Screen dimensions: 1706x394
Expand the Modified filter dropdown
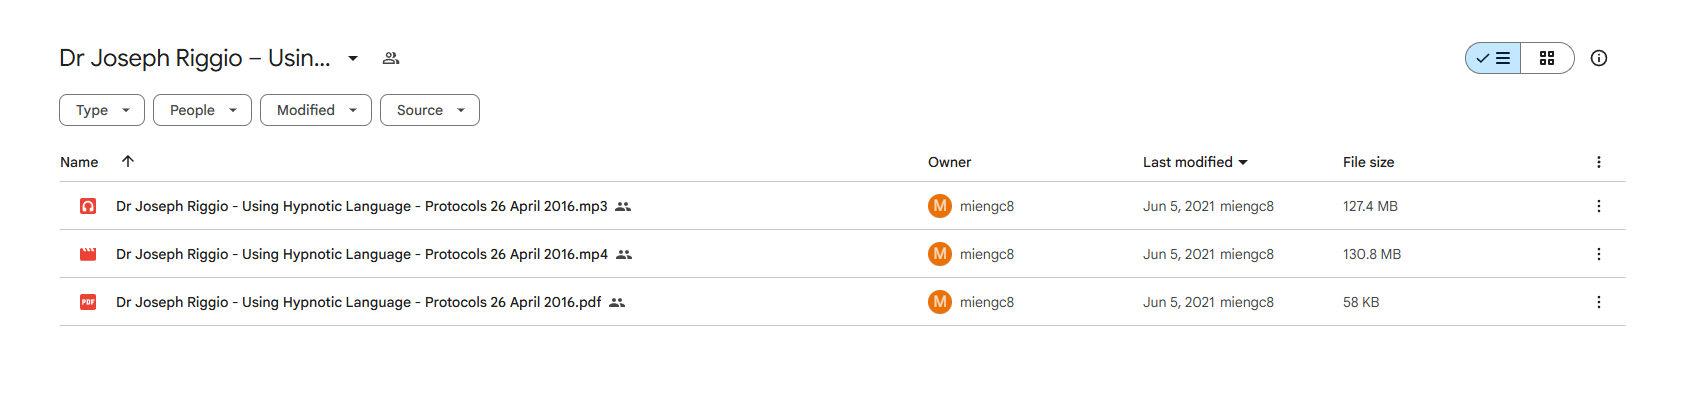coord(316,110)
